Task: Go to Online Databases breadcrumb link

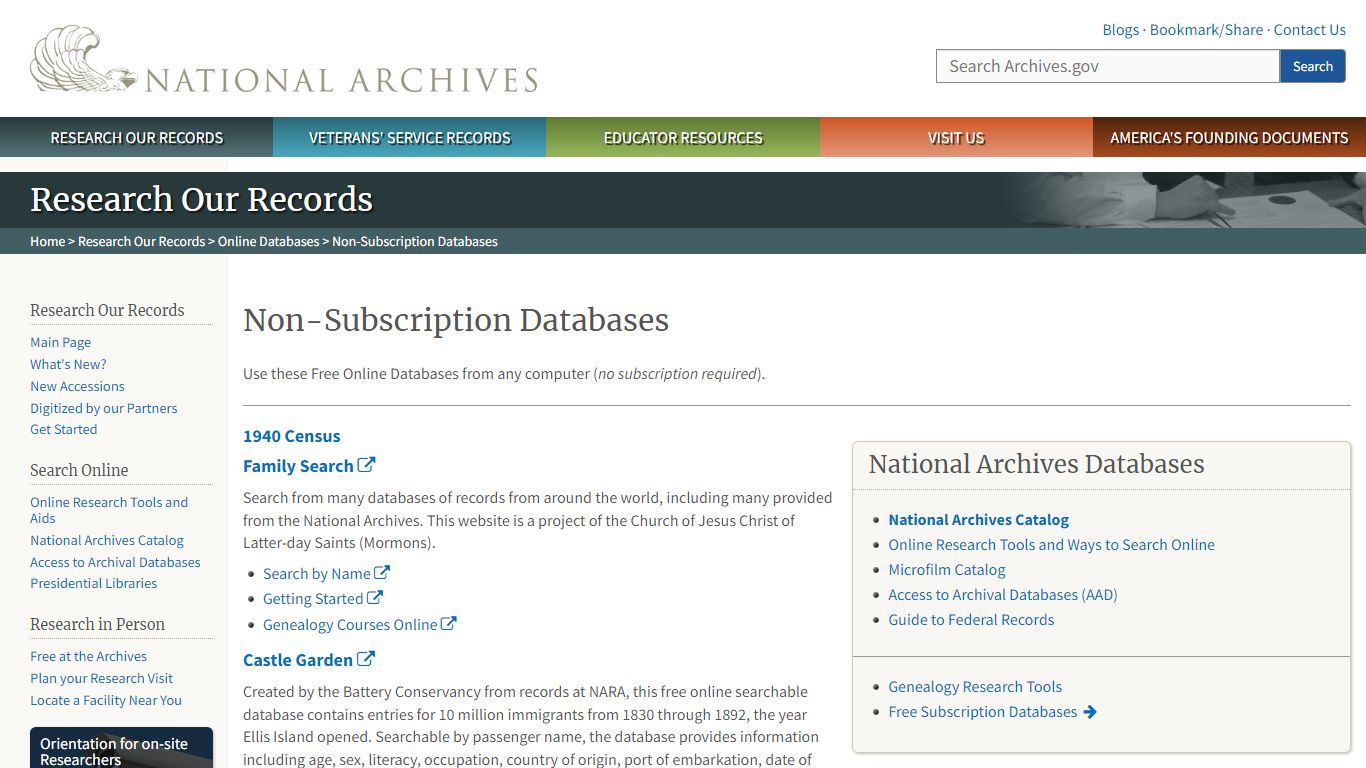Action: click(x=268, y=241)
